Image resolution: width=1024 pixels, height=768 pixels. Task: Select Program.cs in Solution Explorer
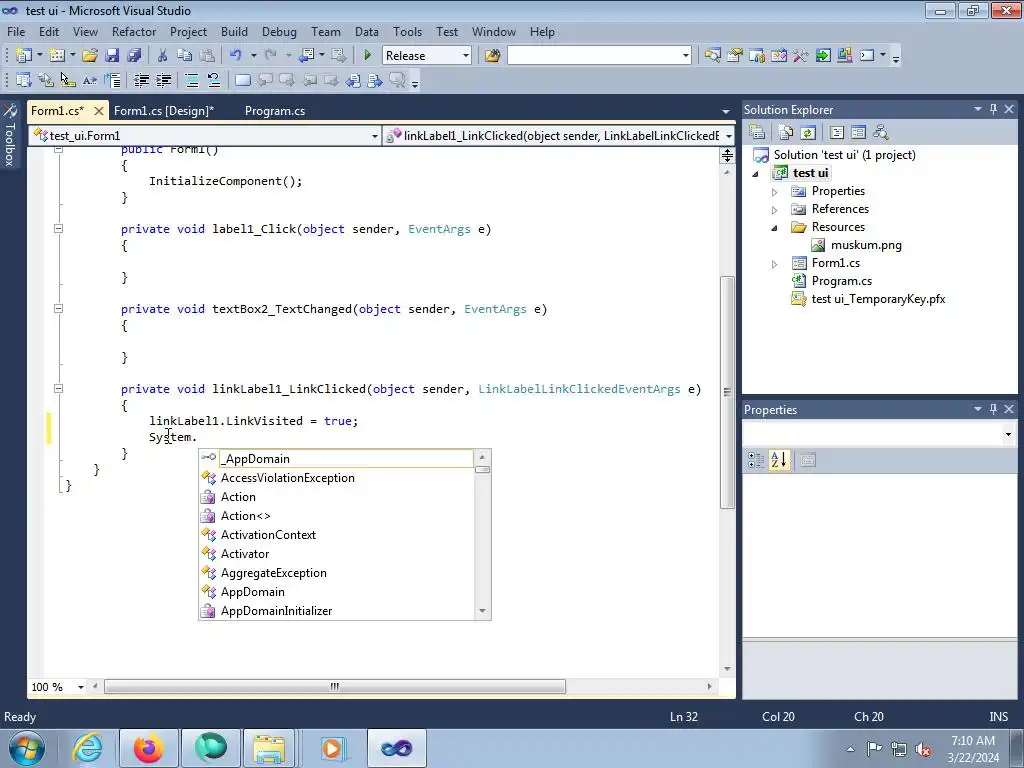point(841,281)
